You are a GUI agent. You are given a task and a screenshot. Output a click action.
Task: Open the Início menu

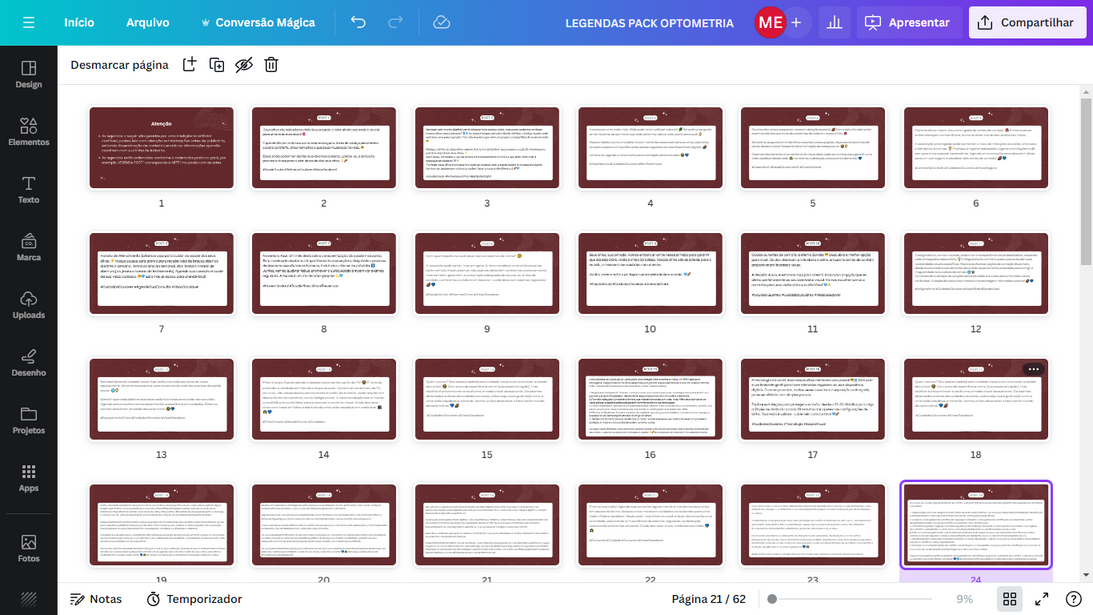pos(79,22)
